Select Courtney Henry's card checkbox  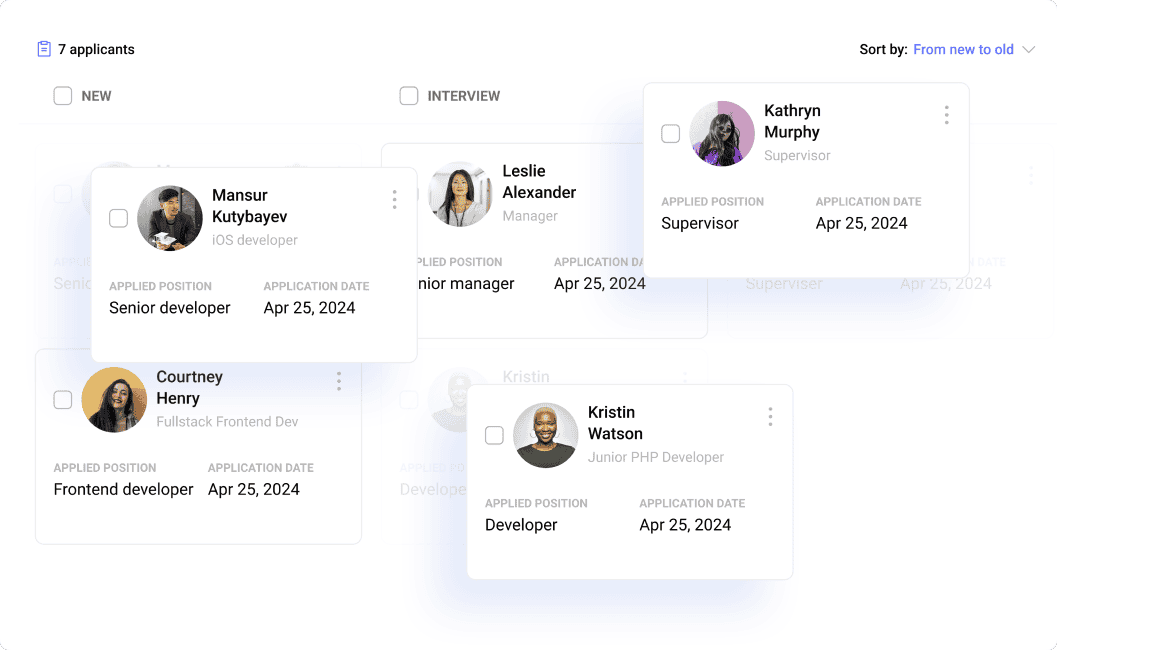(x=62, y=399)
